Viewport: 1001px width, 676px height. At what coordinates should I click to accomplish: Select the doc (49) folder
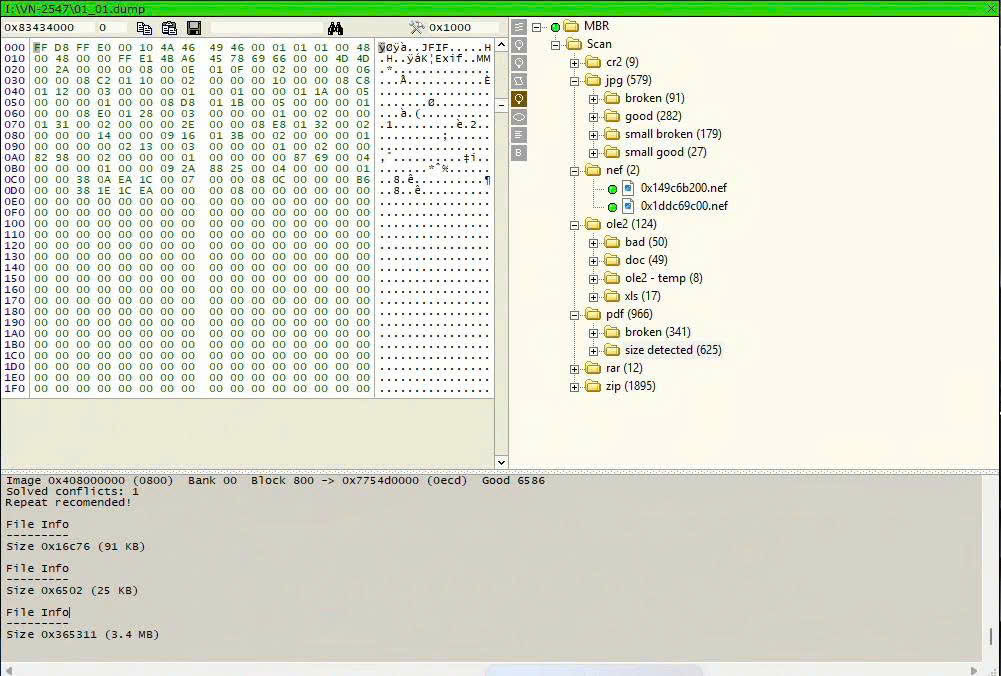pyautogui.click(x=646, y=260)
